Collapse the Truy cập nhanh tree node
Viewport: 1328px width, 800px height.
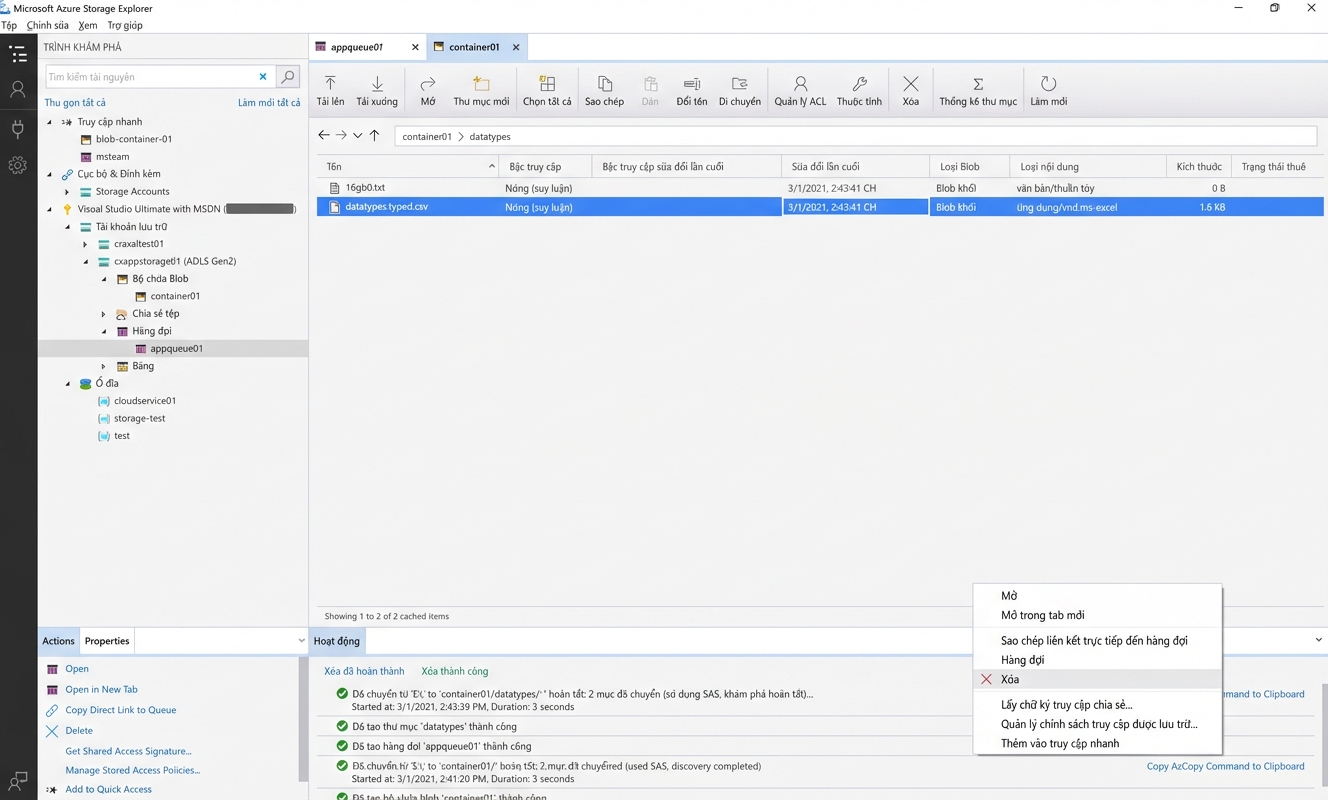coord(50,122)
